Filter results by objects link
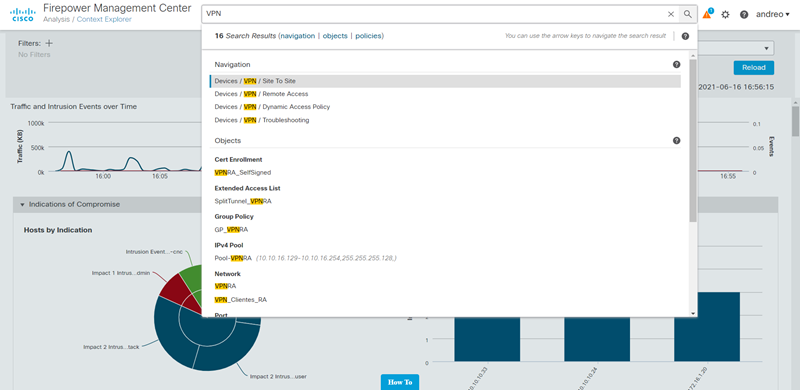Screen dimensions: 800x390 pyautogui.click(x=335, y=36)
